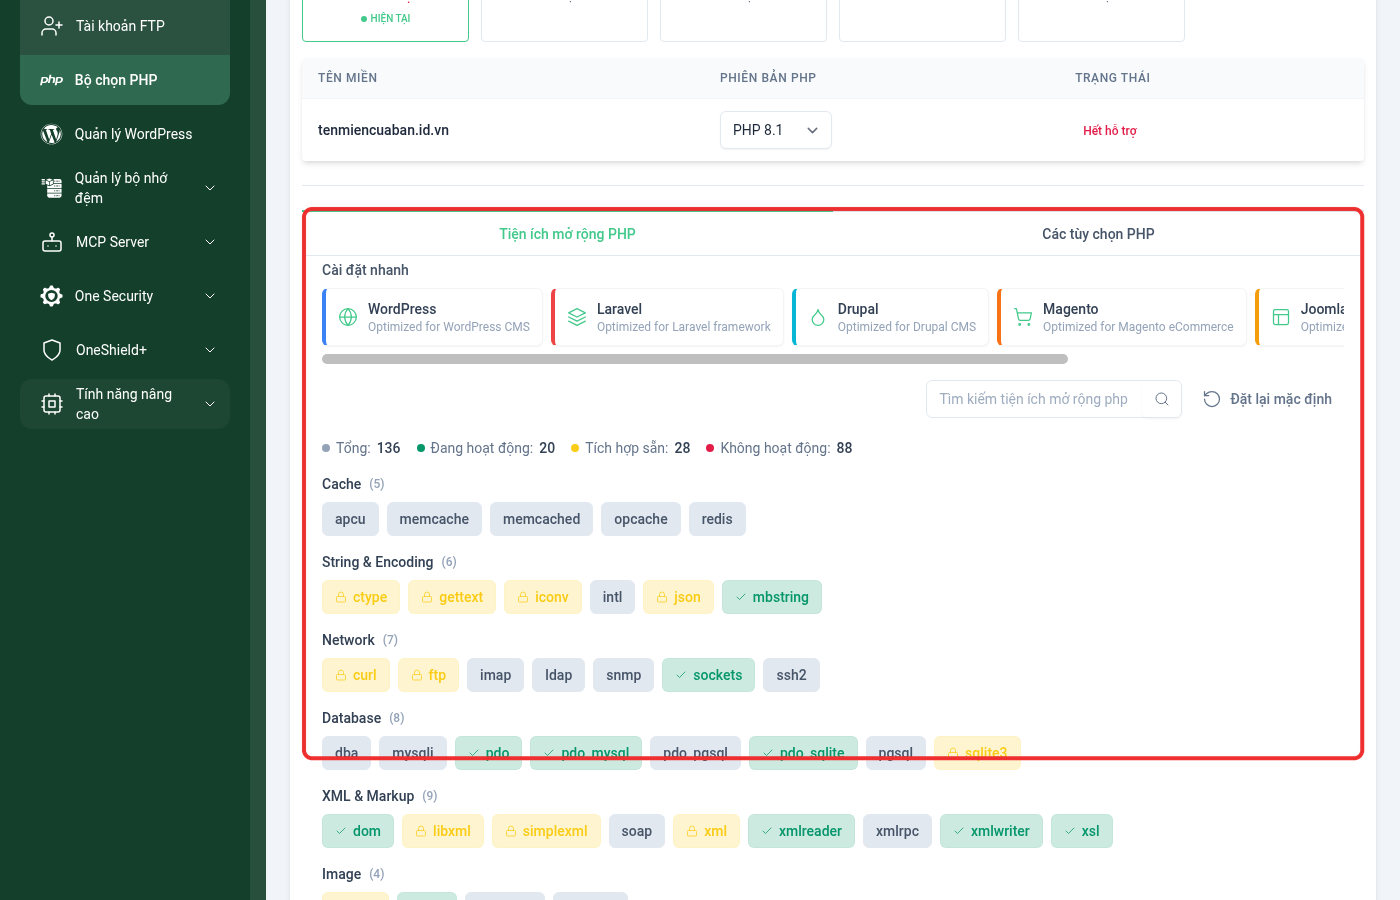1400x900 pixels.
Task: Enable the memcached extension
Action: (541, 519)
